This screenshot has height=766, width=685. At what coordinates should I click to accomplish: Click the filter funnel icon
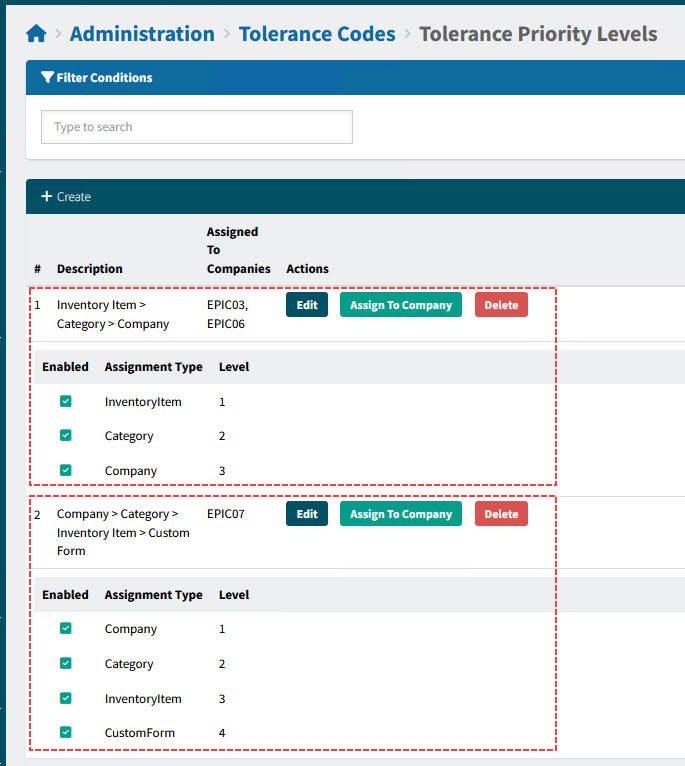click(47, 78)
